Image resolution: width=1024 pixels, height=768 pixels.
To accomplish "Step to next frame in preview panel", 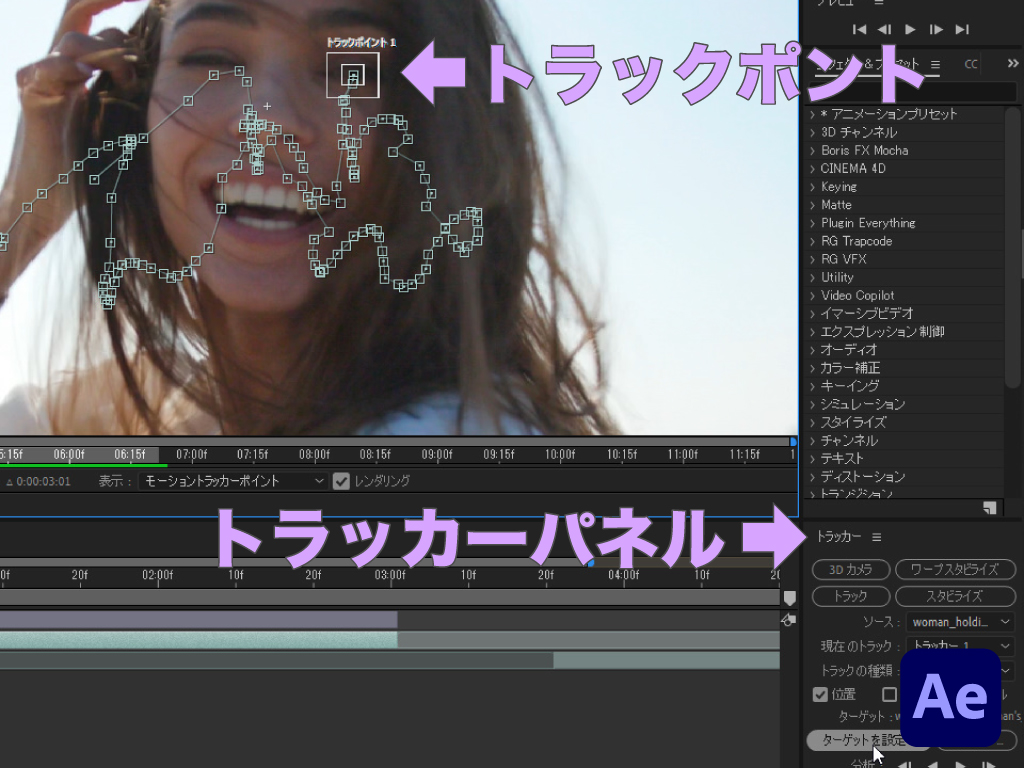I will pos(936,30).
